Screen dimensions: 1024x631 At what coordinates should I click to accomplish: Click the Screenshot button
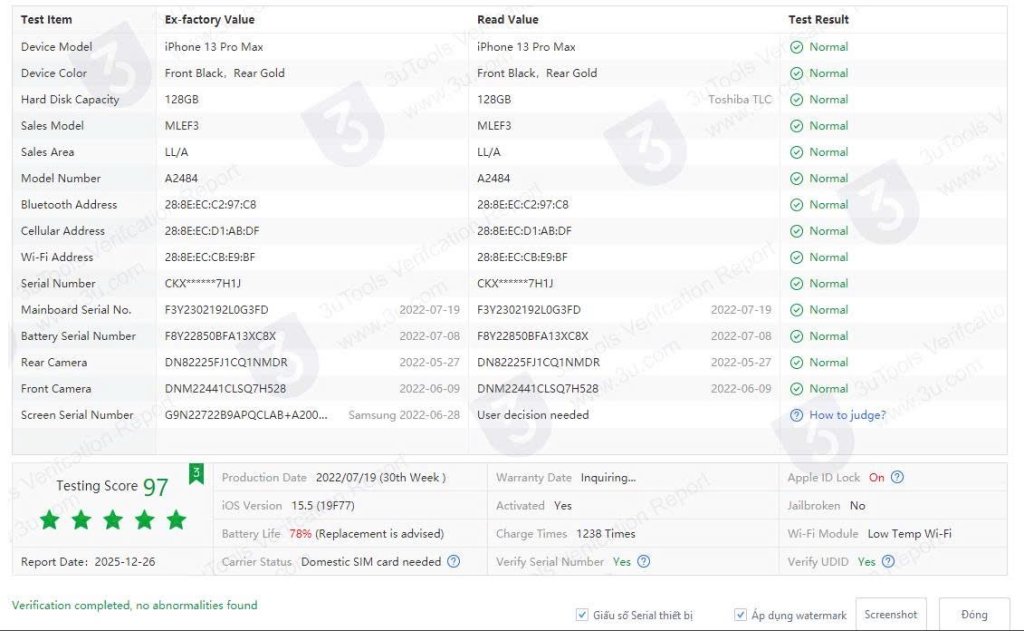click(x=890, y=615)
